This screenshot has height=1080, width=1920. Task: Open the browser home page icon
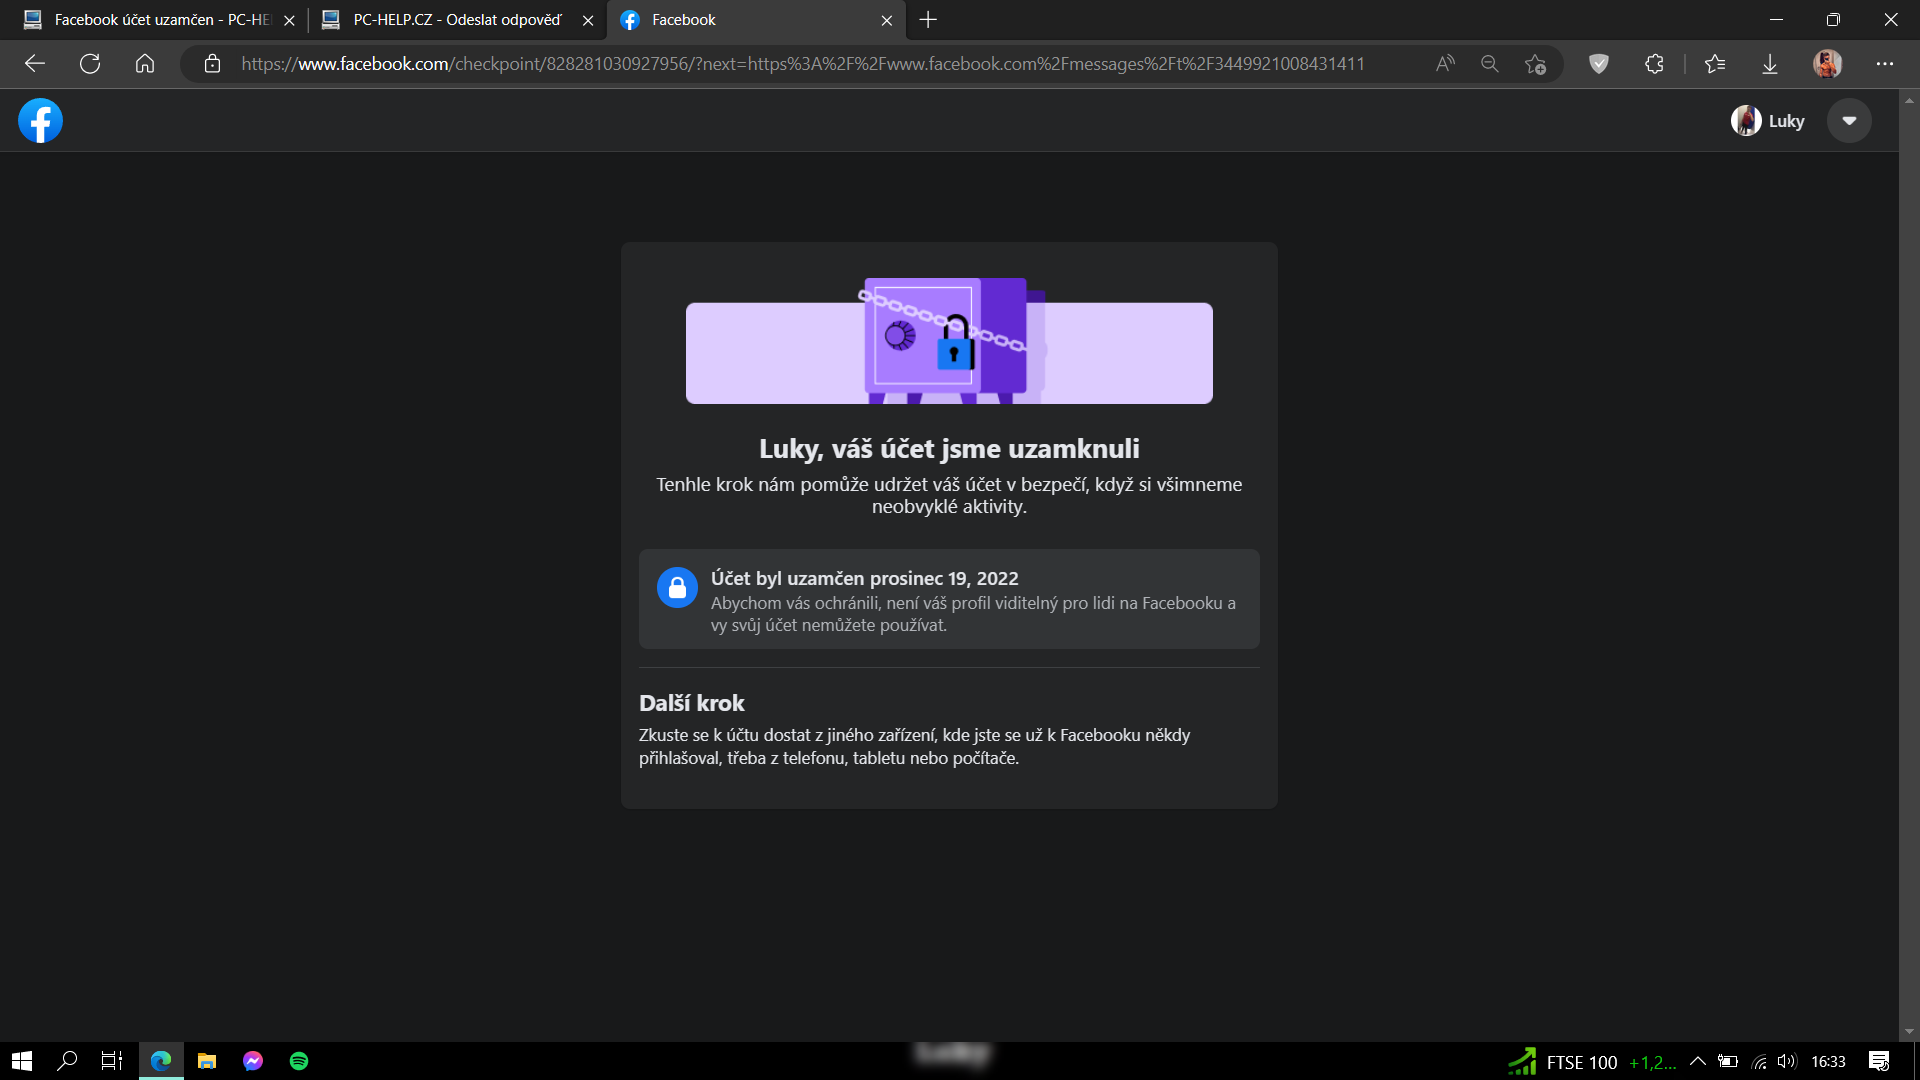(145, 64)
